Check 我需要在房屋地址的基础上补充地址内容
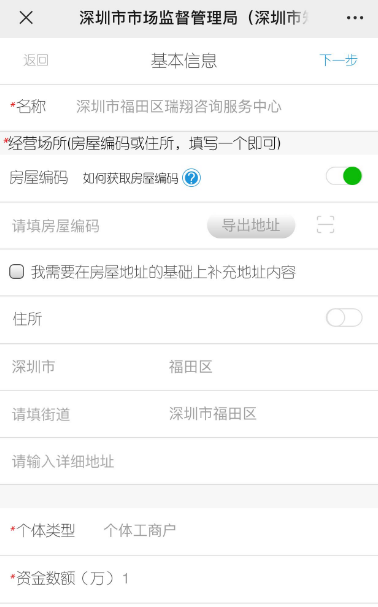The image size is (378, 607). coord(17,272)
